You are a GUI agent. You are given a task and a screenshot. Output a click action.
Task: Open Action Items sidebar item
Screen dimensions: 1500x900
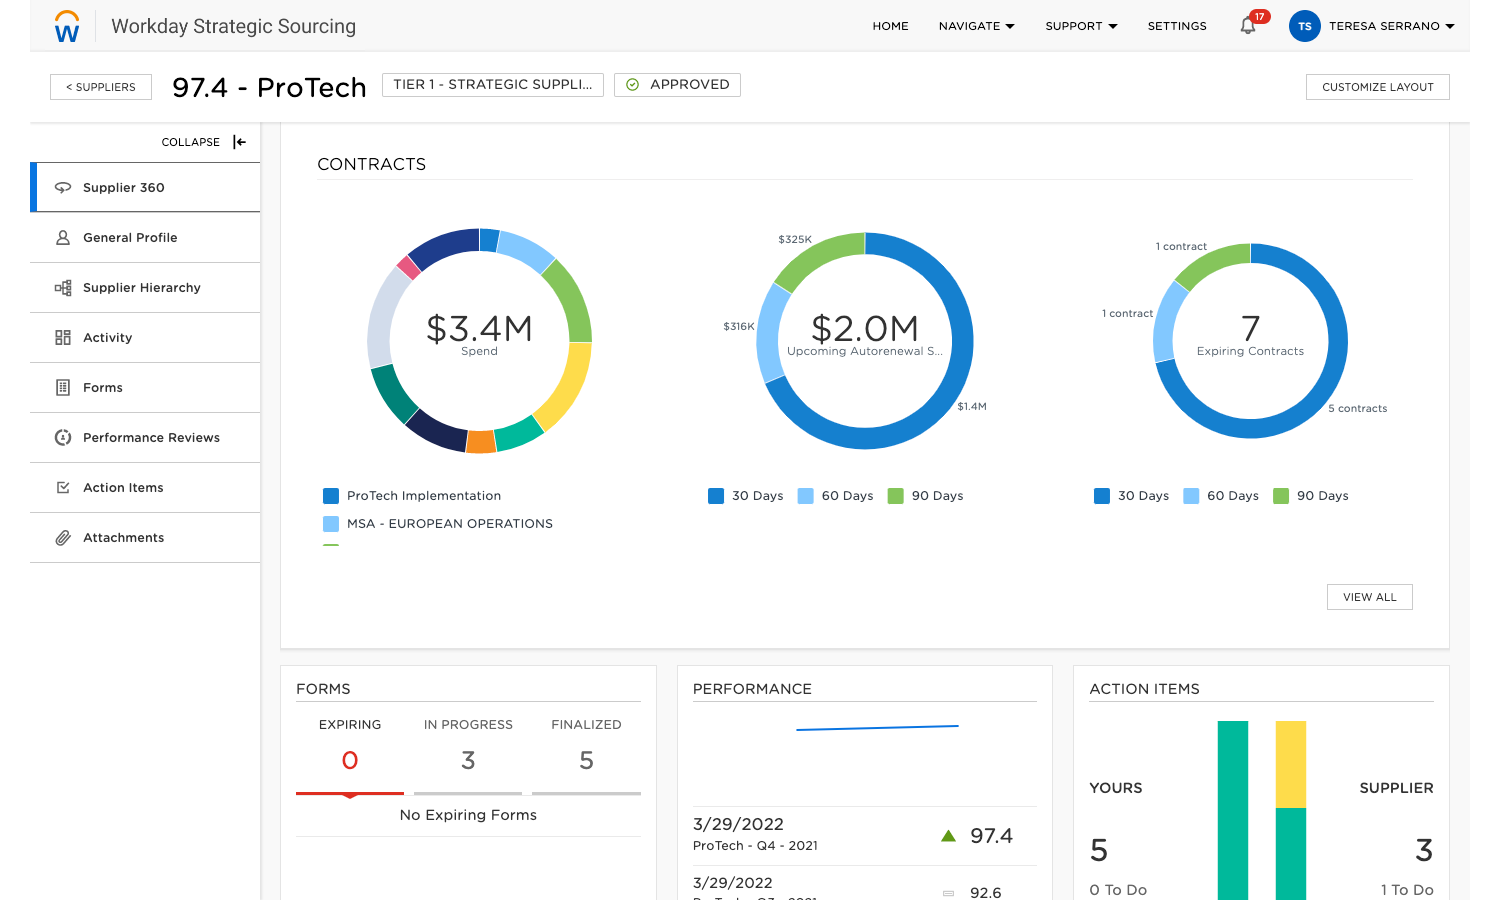coord(146,488)
